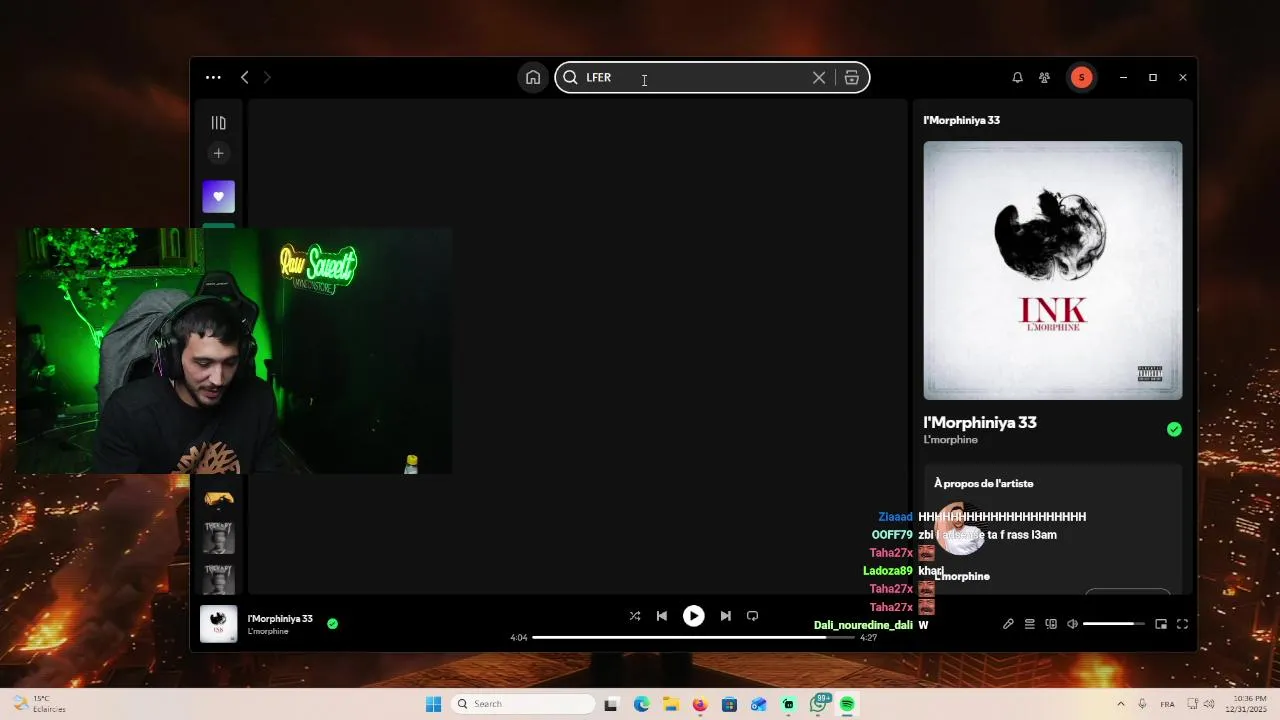Open the Home page

533,77
